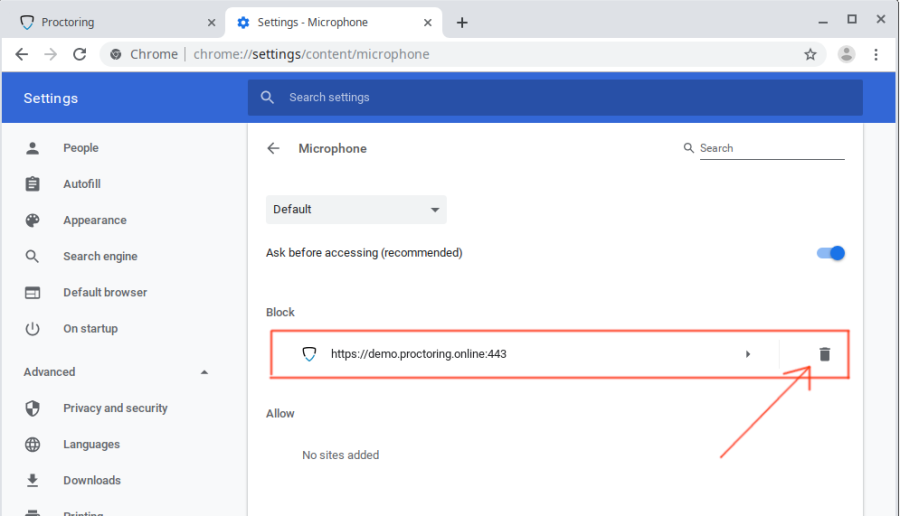Click the On startup power icon
The width and height of the screenshot is (900, 516).
(32, 329)
